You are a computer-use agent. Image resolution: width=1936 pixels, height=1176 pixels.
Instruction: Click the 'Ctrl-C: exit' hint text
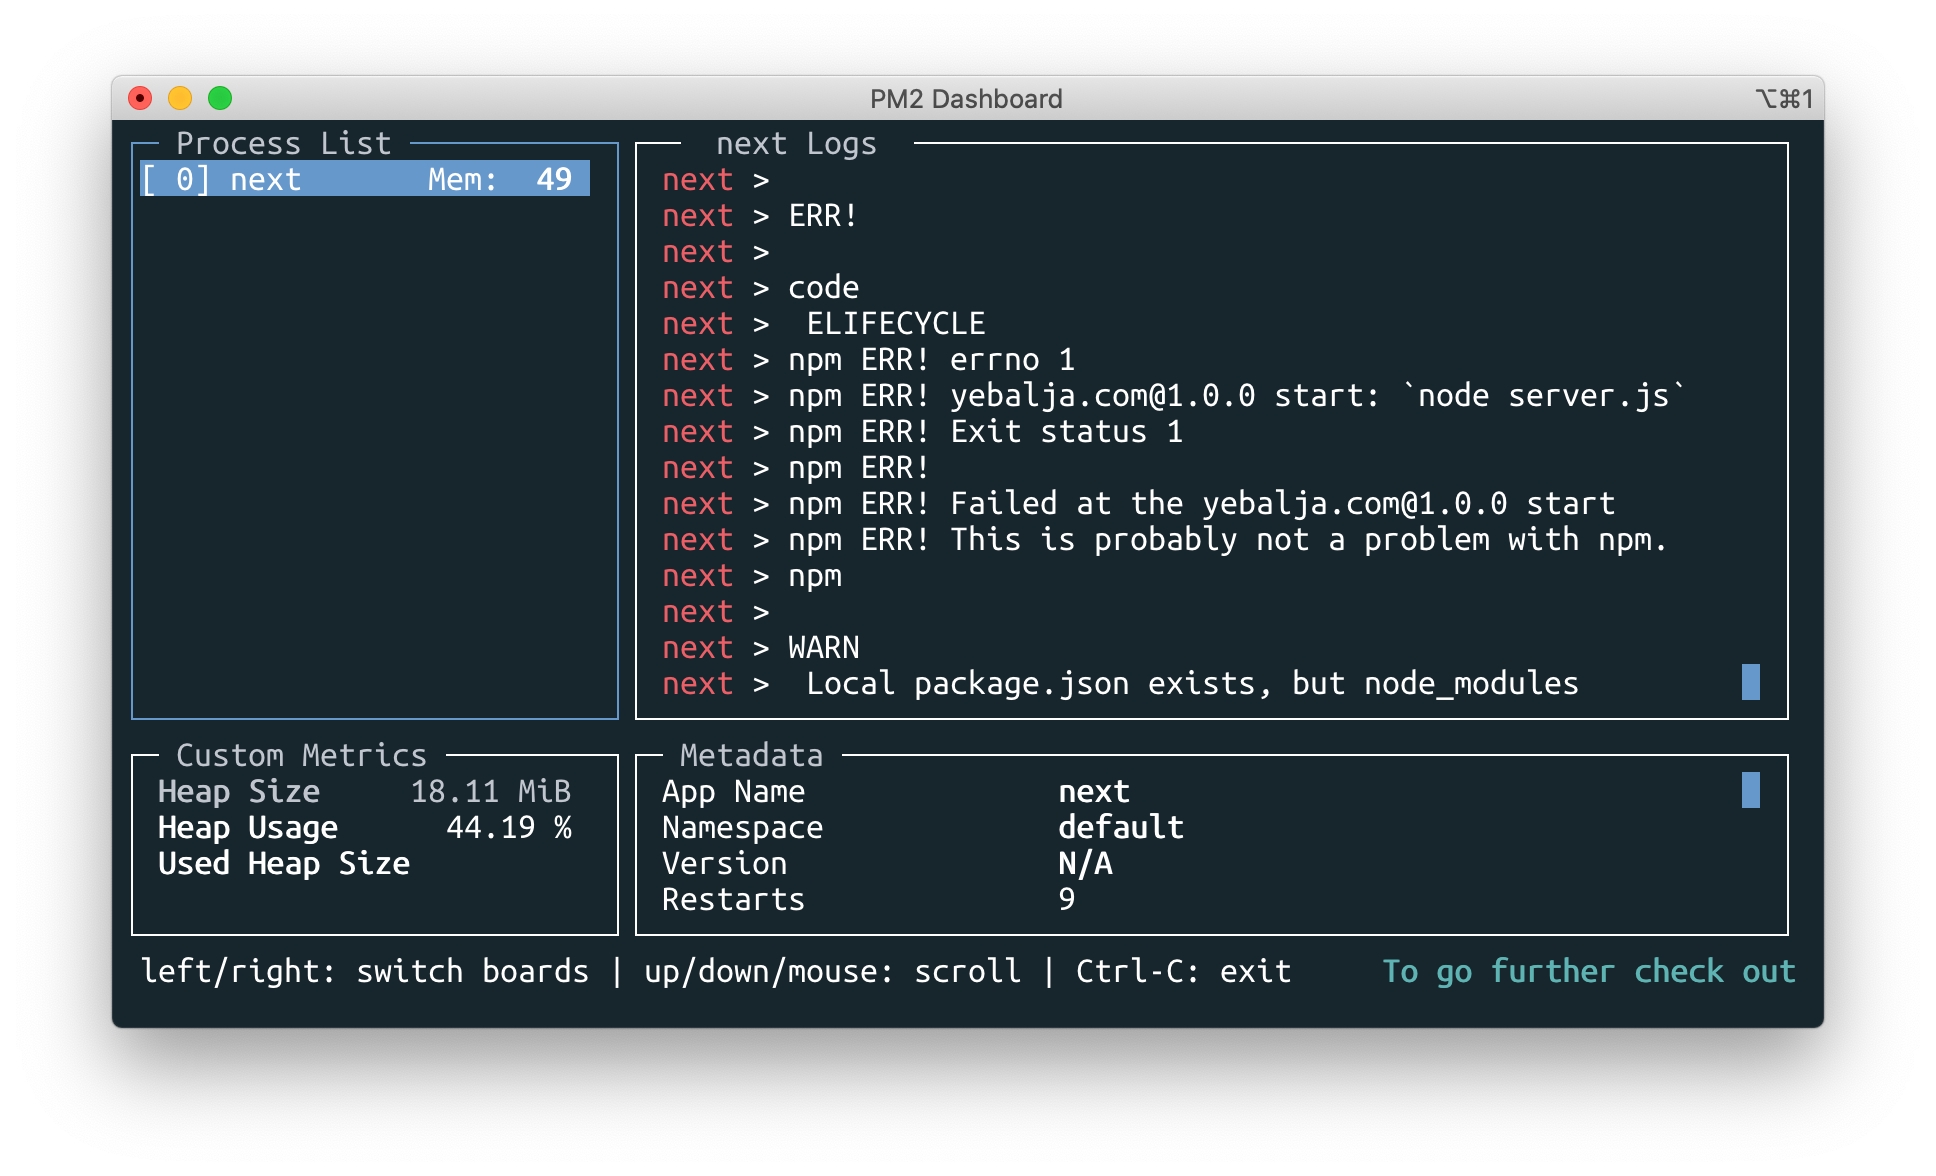(x=1183, y=971)
